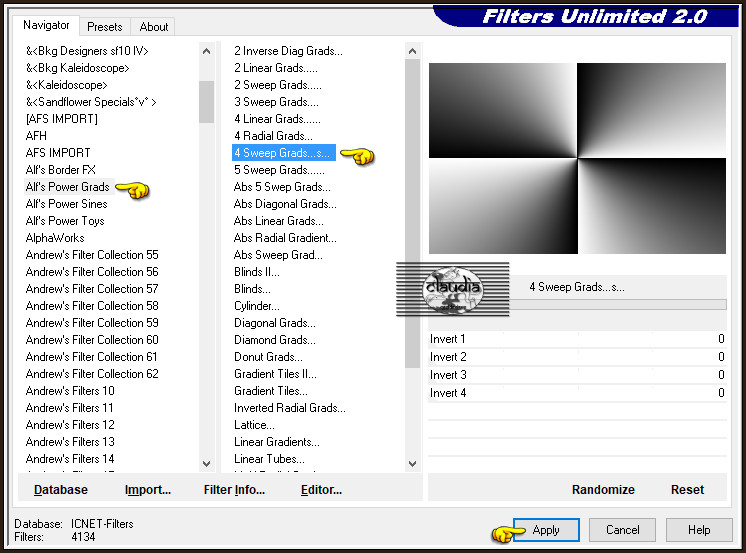Select the Donut Grads... filter
This screenshot has height=553, width=746.
[x=268, y=357]
